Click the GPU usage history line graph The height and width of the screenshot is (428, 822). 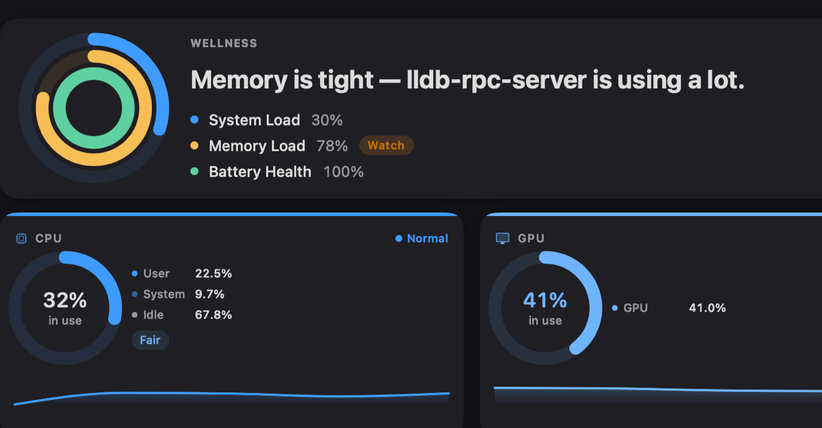(658, 394)
